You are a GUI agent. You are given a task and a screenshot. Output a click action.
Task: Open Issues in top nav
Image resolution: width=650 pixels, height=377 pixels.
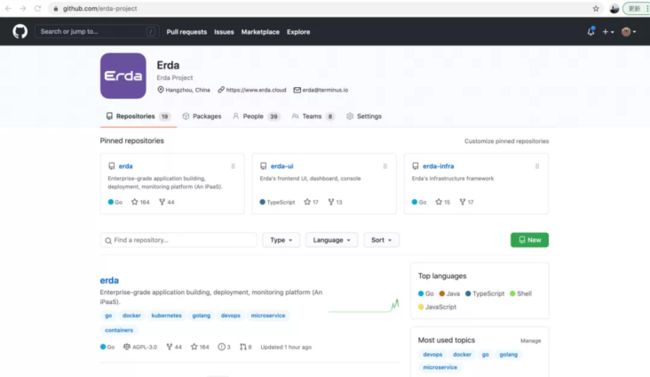coord(224,32)
